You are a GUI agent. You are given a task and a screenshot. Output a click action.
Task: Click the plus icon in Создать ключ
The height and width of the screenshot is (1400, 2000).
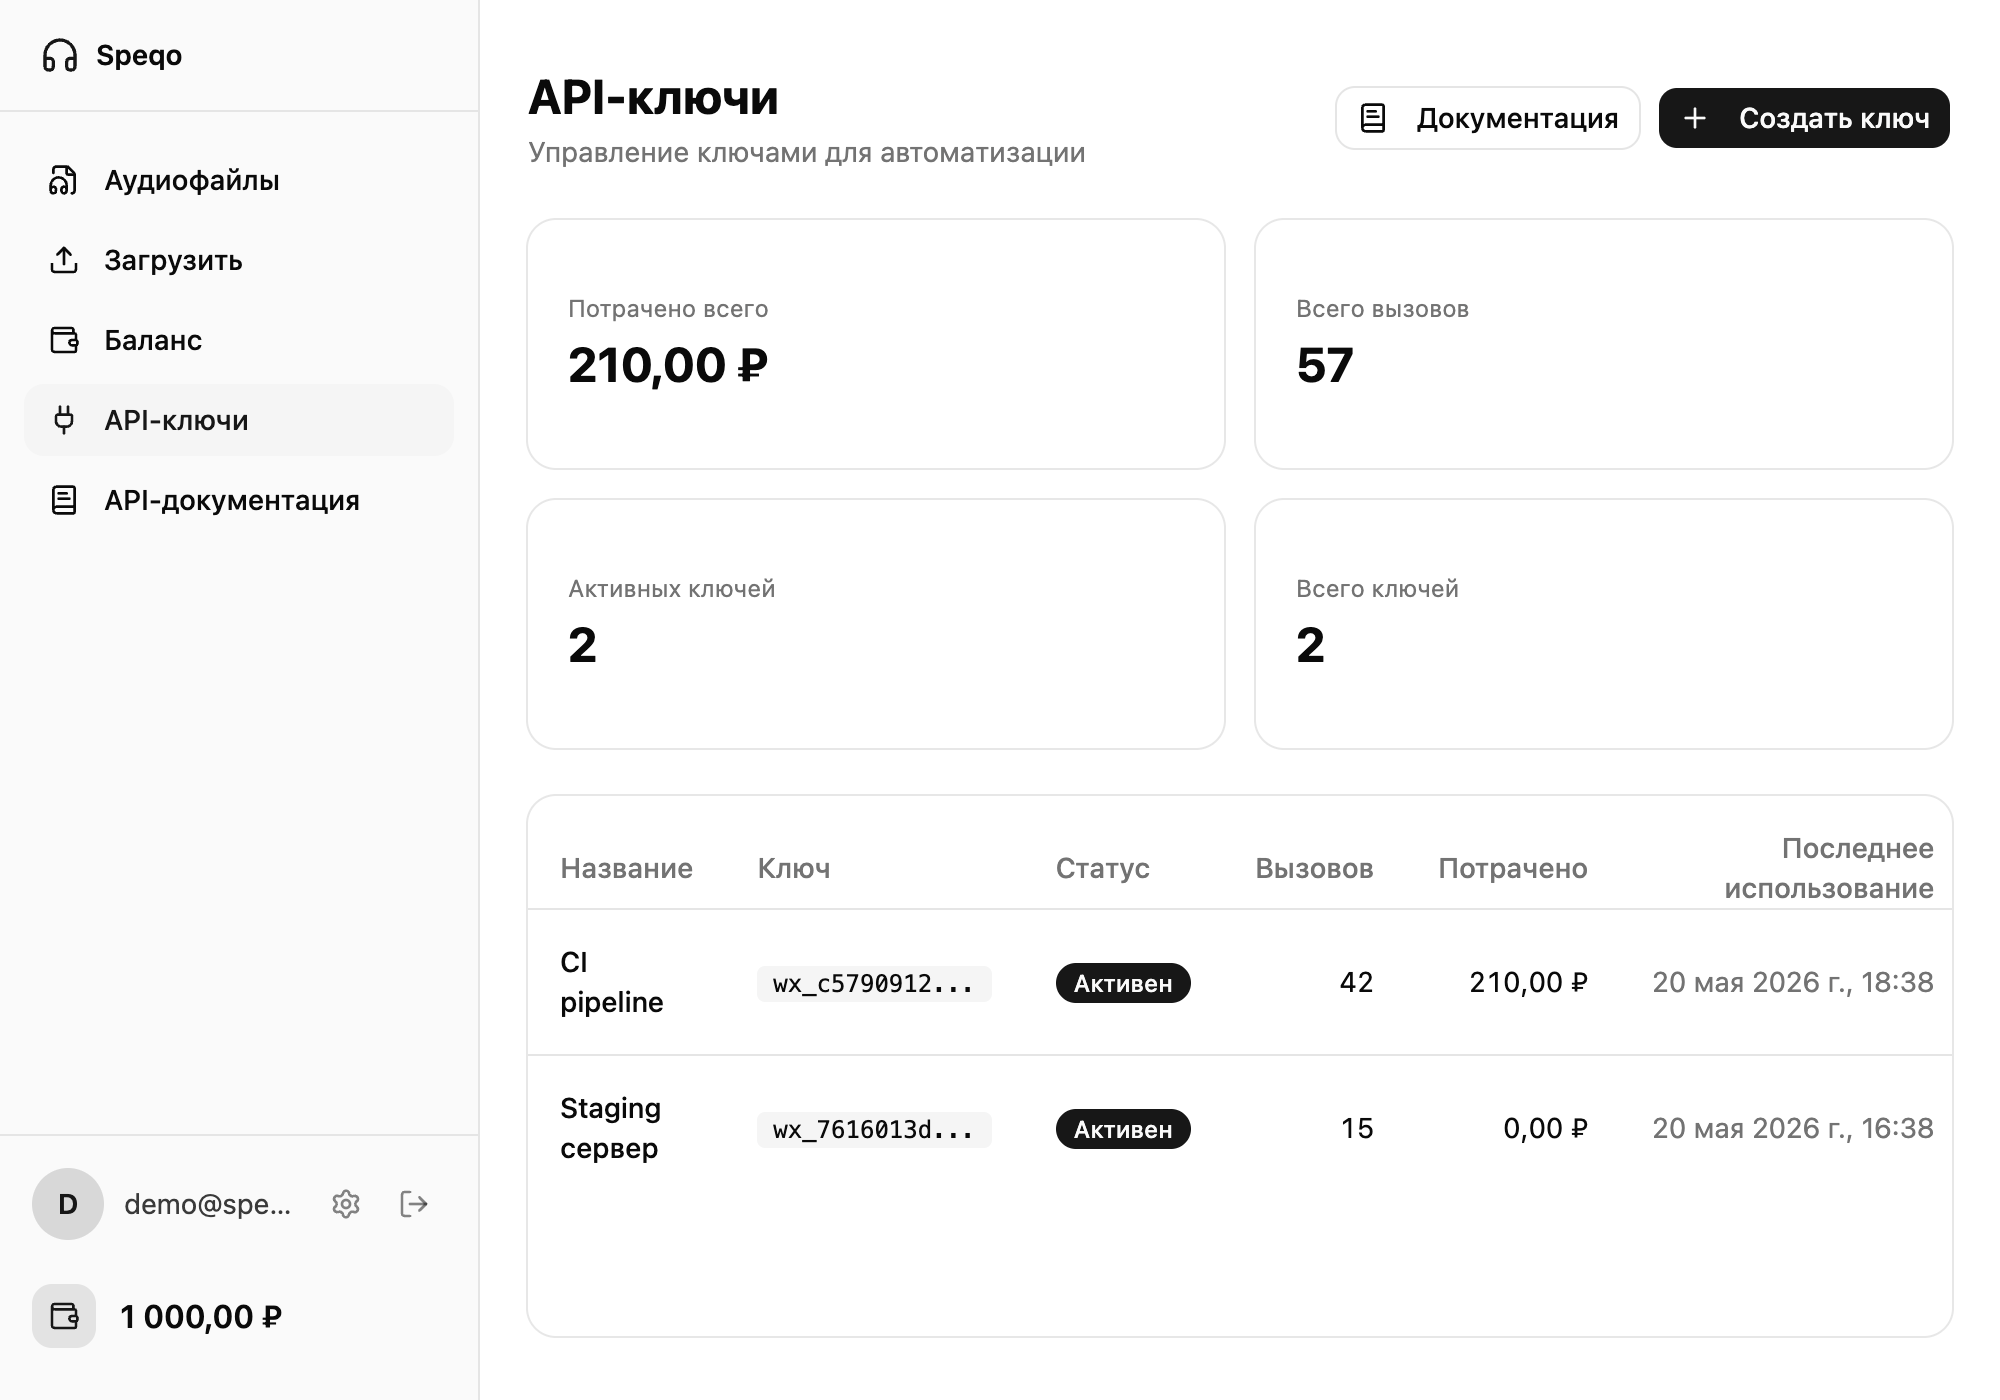[x=1695, y=118]
